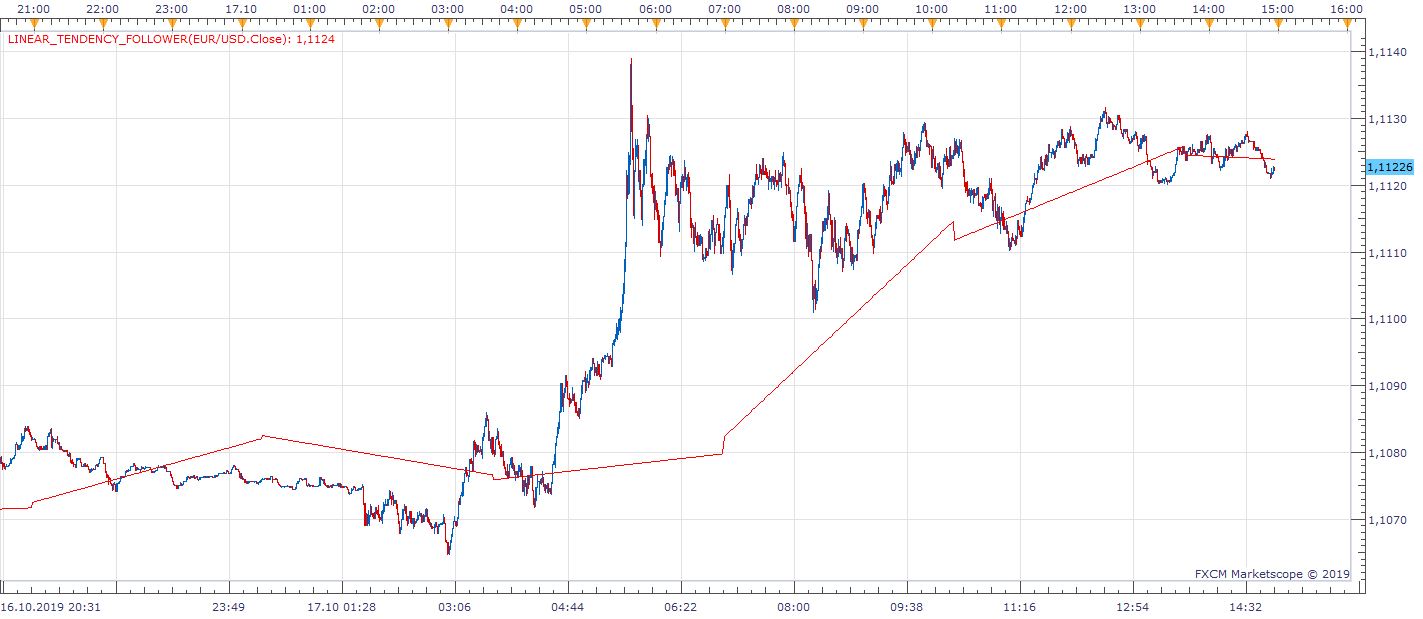Viewport: 1423px width, 619px height.
Task: Select the orange marker below 04:00
Action: click(517, 24)
